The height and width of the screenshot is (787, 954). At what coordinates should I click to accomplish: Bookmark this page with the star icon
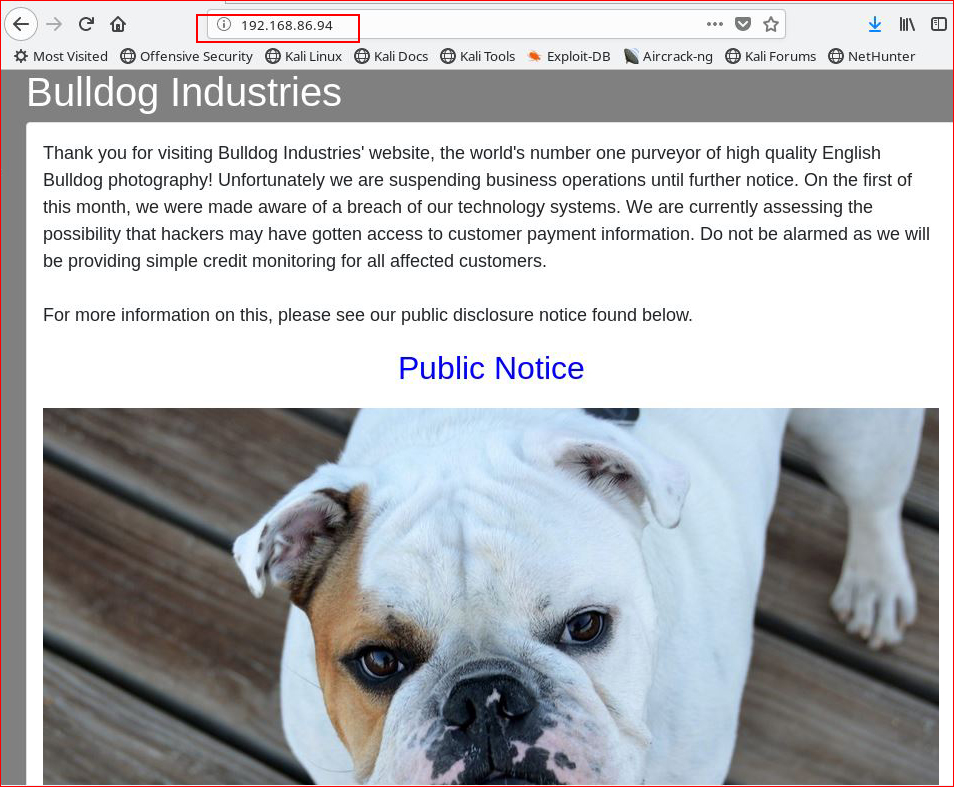point(771,24)
